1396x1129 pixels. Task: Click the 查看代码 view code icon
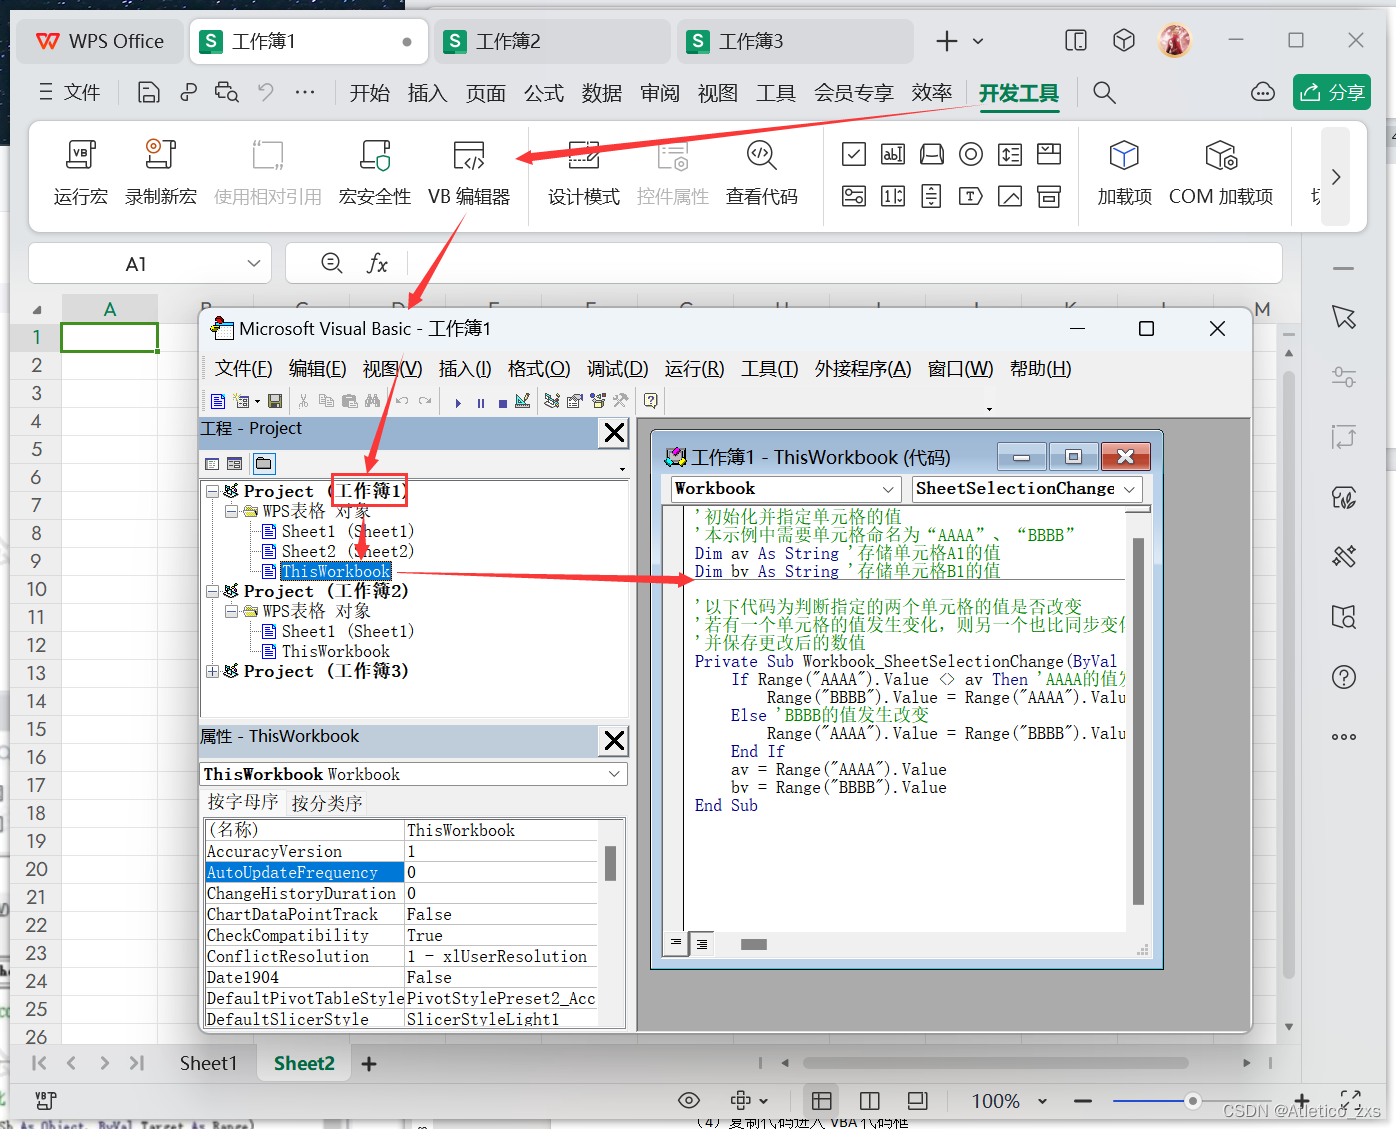pos(762,155)
